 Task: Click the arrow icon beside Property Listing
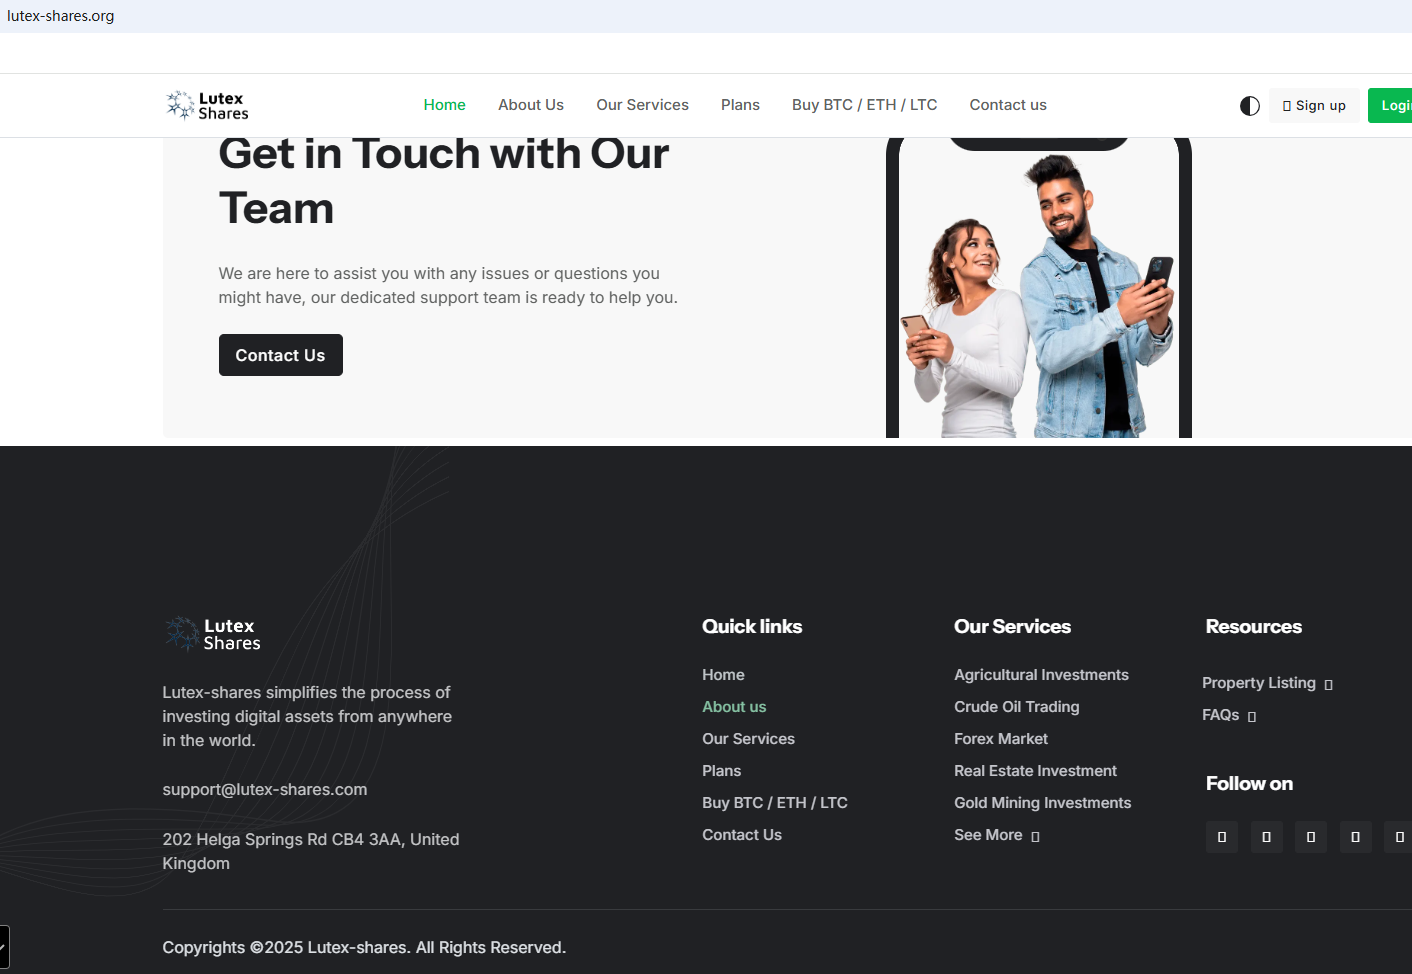[1328, 685]
